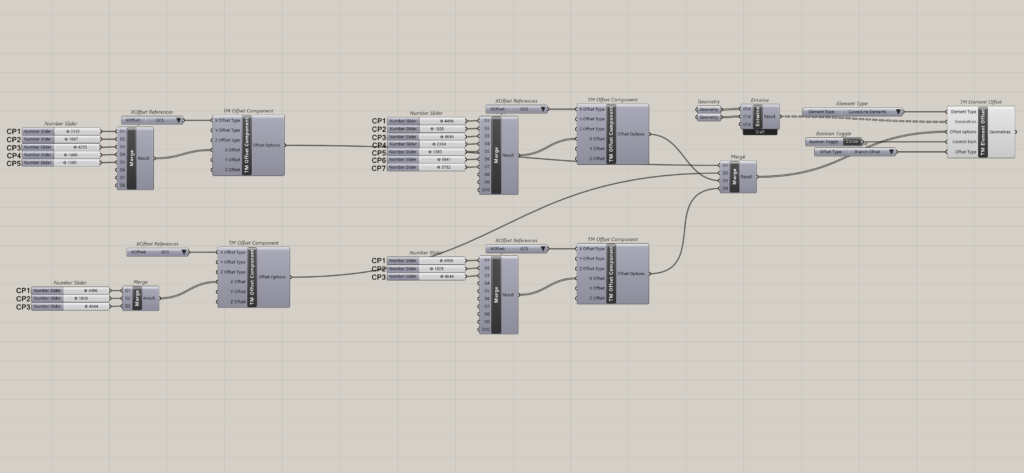Toggle the Boolean Toggle value

pyautogui.click(x=851, y=142)
